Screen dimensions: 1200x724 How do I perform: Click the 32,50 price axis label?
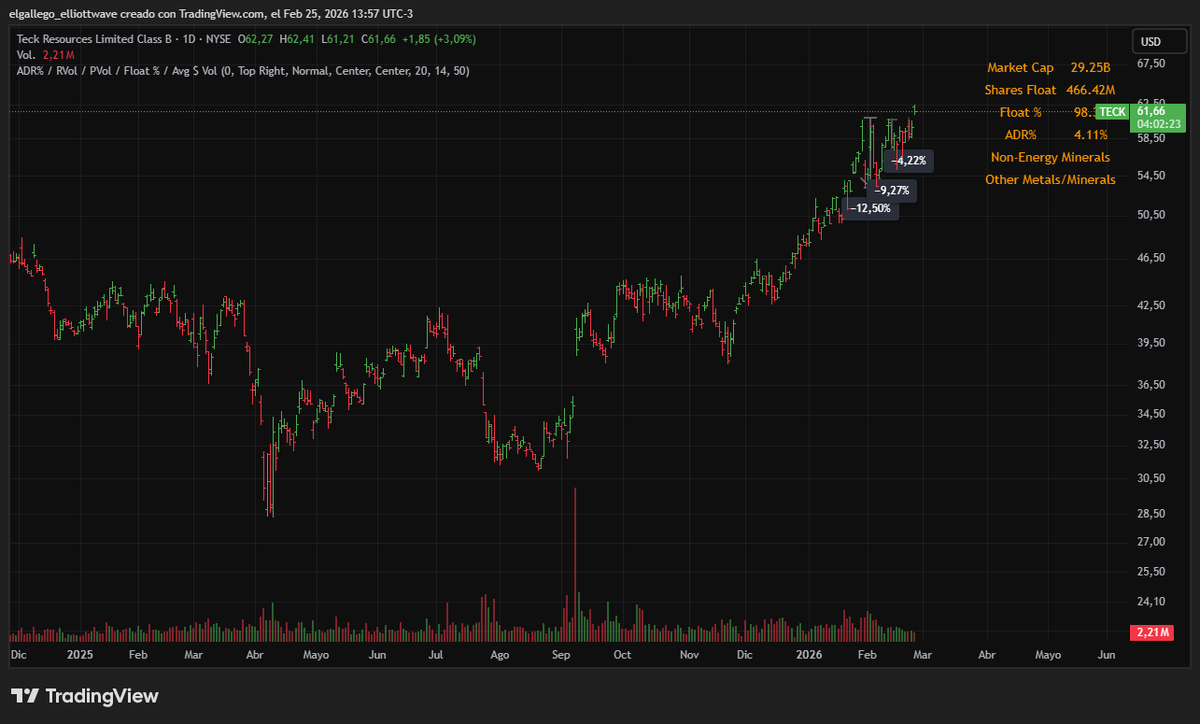1153,444
